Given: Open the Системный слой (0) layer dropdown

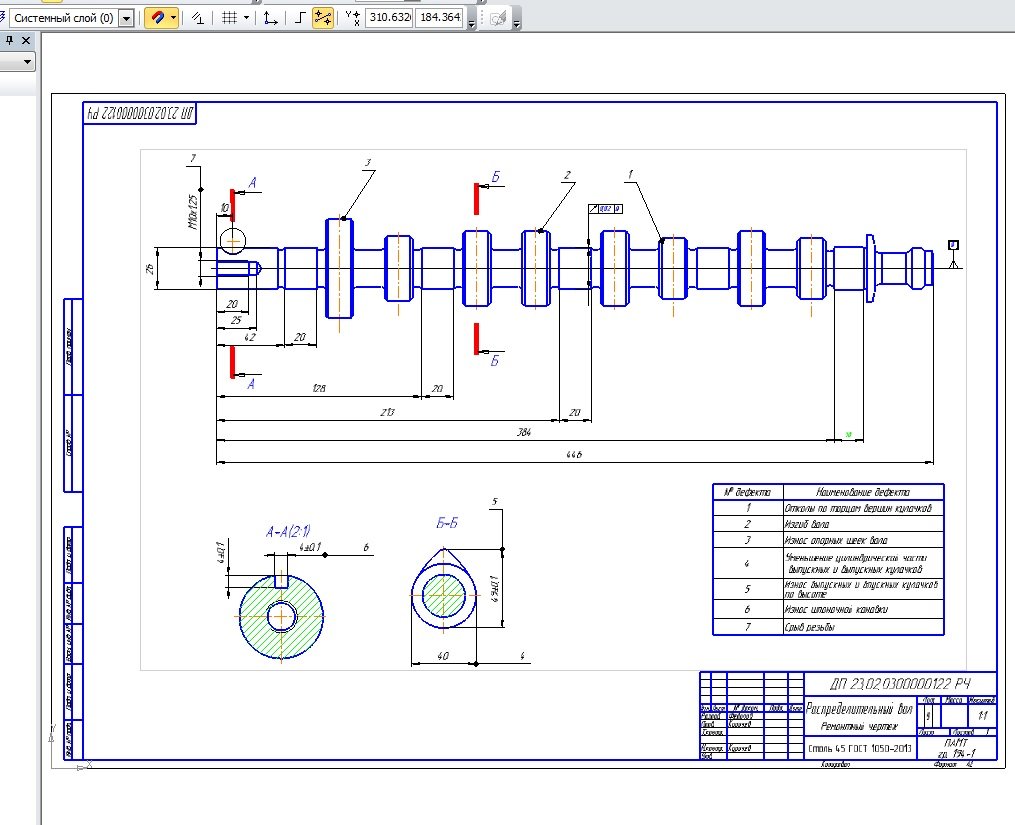Looking at the screenshot, I should tap(126, 18).
